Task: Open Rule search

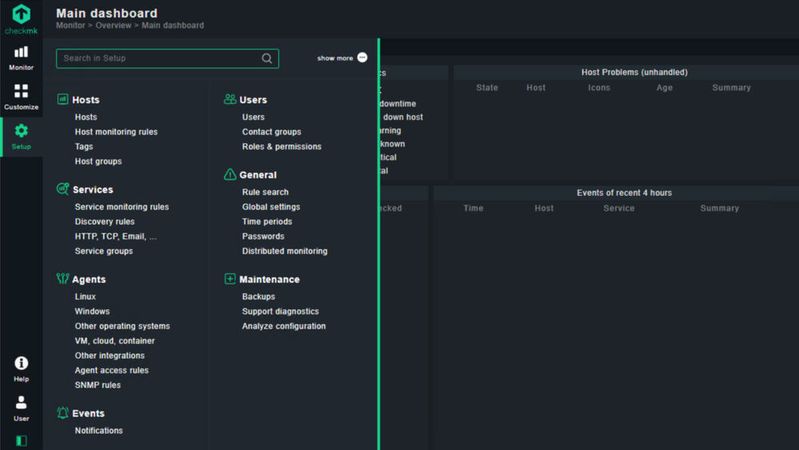Action: click(265, 192)
